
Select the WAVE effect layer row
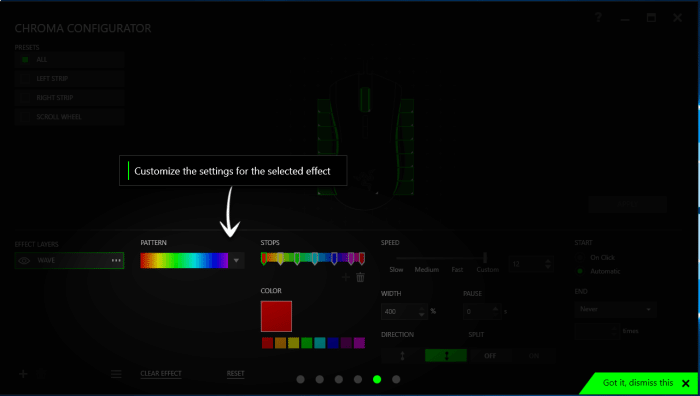[x=69, y=260]
